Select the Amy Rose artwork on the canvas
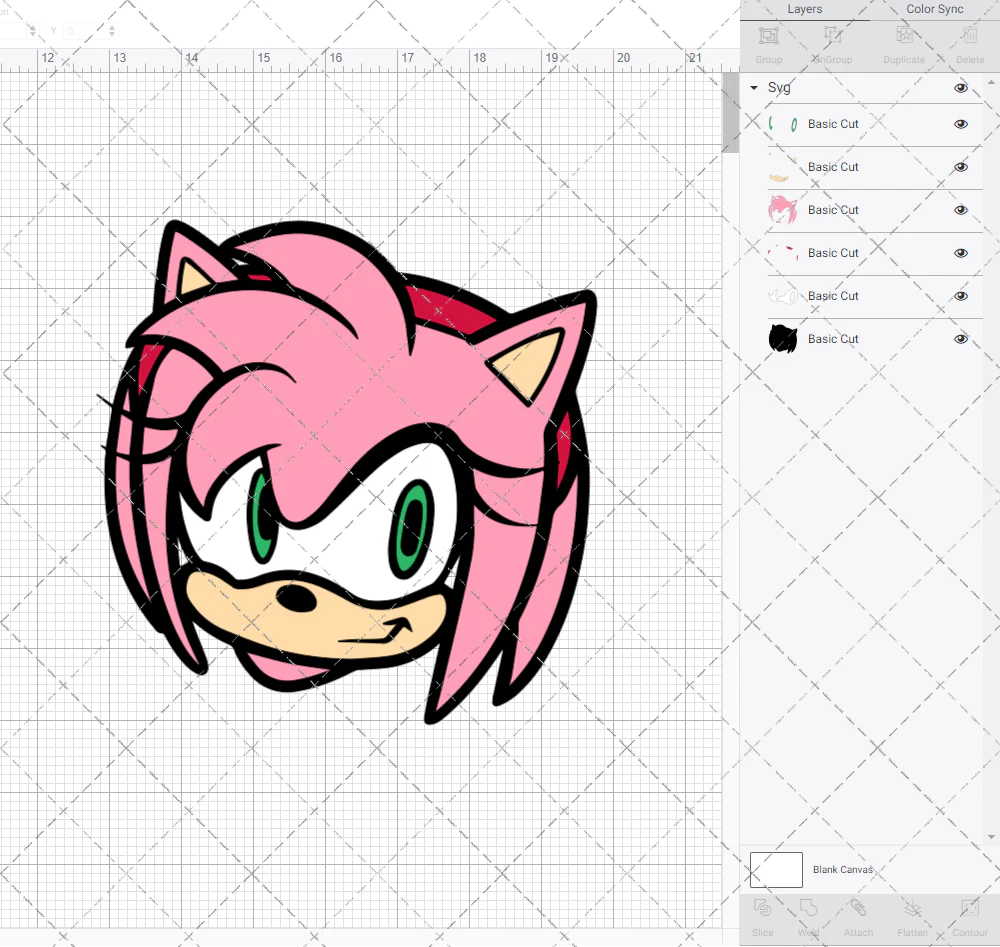1000x947 pixels. [350, 470]
